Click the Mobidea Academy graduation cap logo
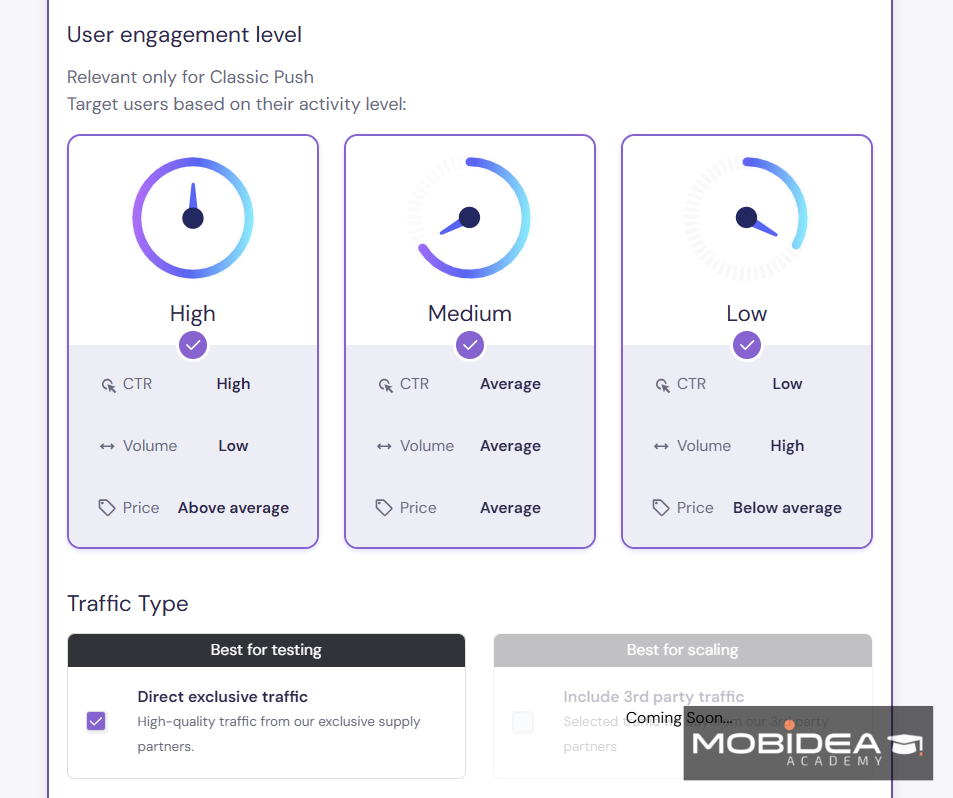This screenshot has height=798, width=953. pyautogui.click(x=906, y=743)
